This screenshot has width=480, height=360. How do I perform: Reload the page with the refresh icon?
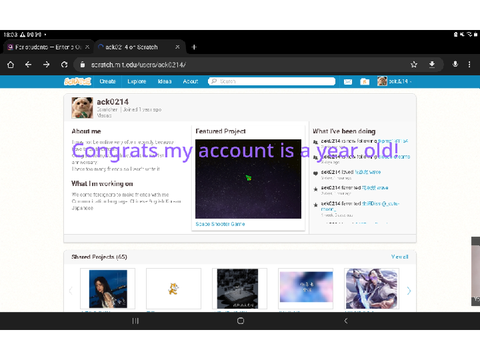pos(64,65)
